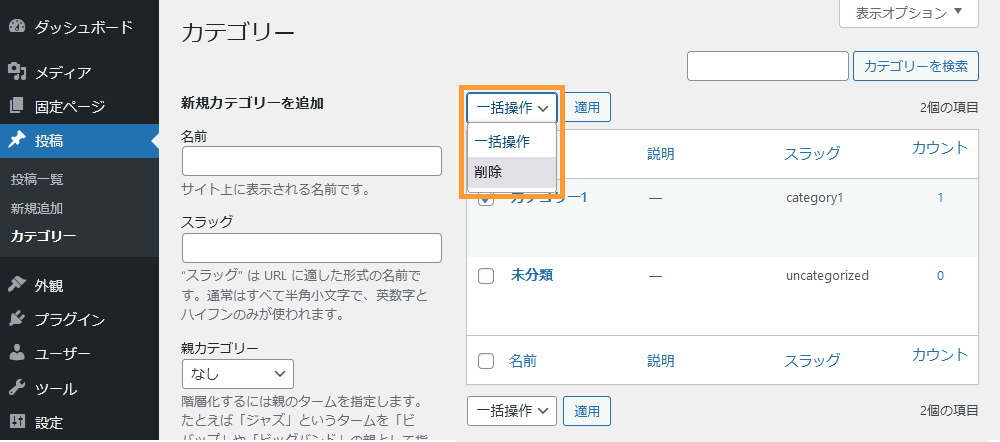
Task: Toggle select-all checkbox in table footer
Action: tap(486, 361)
